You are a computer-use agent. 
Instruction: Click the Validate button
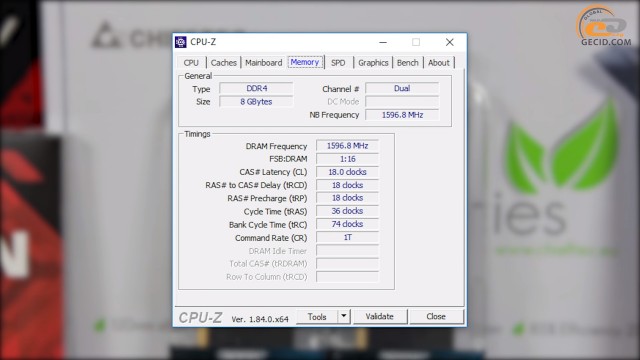[x=380, y=317]
